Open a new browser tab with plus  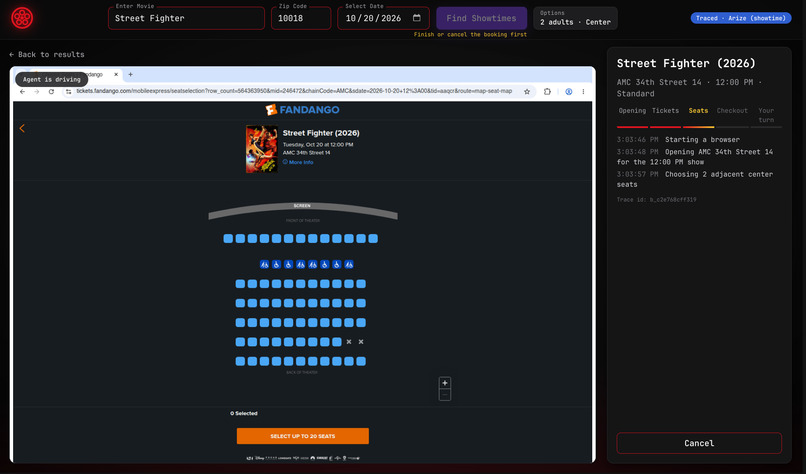coord(131,75)
